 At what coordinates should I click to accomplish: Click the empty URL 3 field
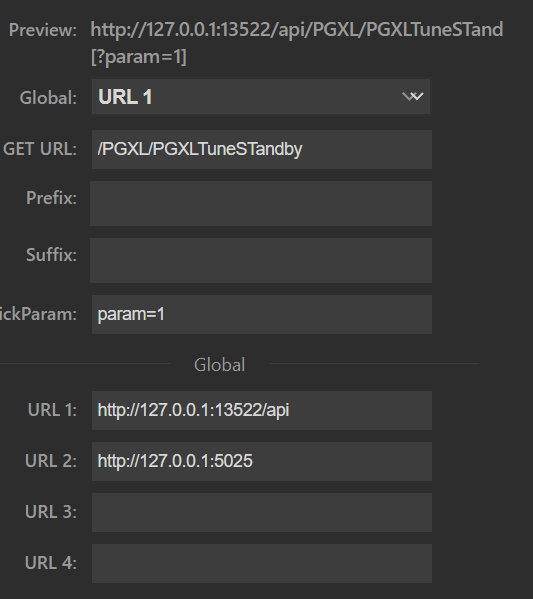tap(262, 512)
